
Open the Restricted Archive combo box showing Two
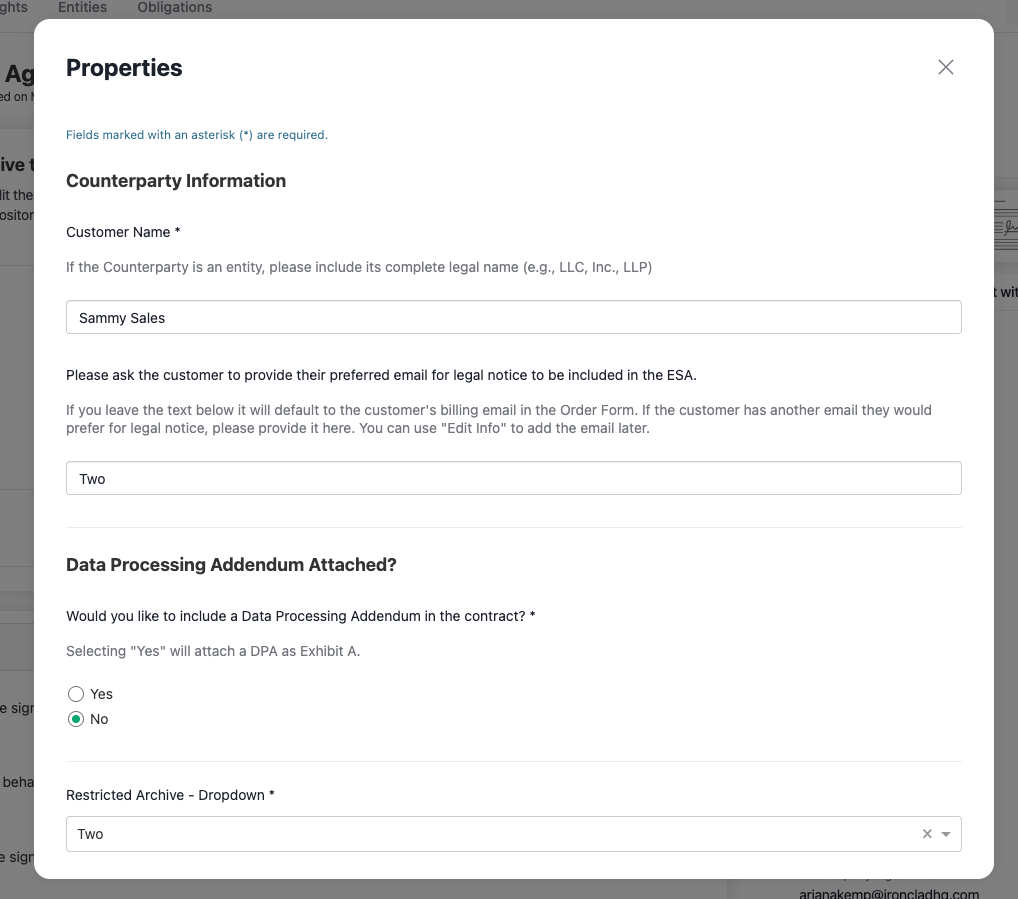coord(490,834)
